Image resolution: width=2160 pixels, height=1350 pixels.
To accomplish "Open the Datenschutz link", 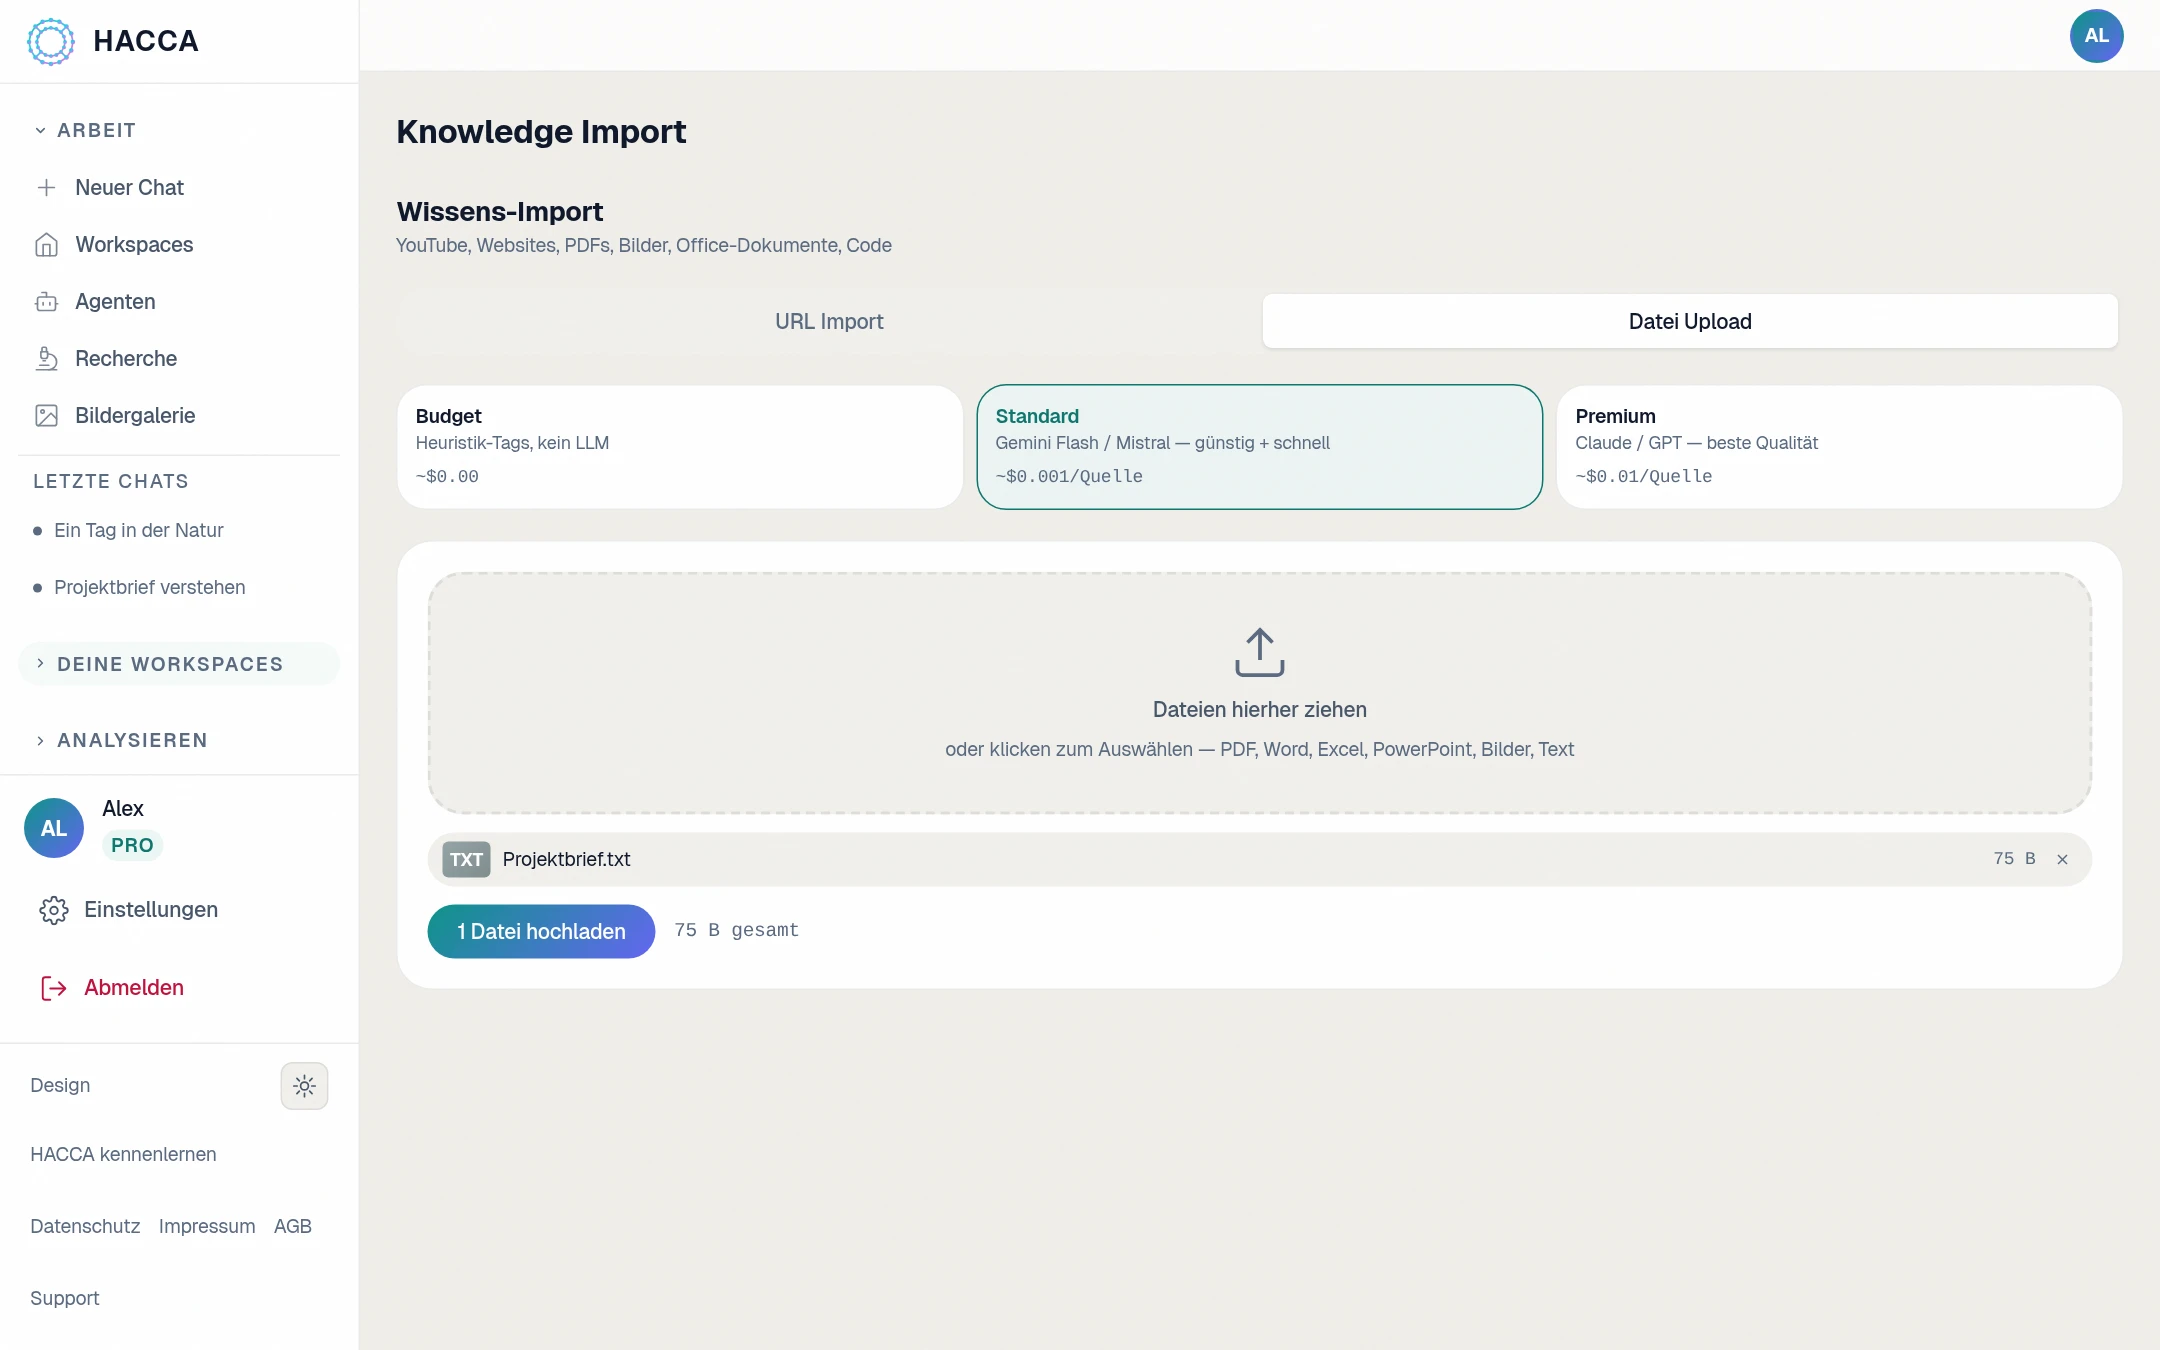I will [x=85, y=1227].
